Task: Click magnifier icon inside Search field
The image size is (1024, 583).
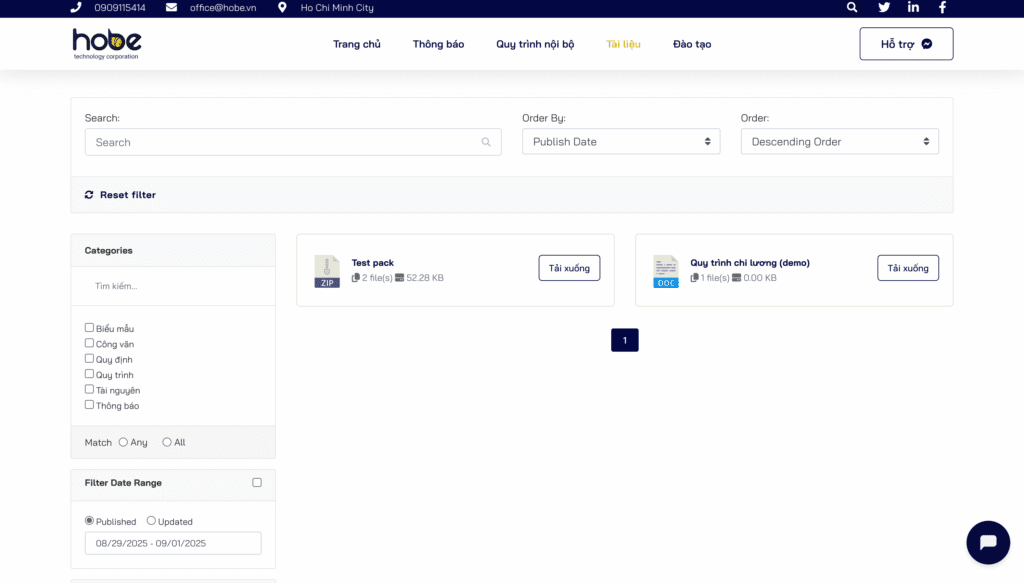Action: pos(486,142)
